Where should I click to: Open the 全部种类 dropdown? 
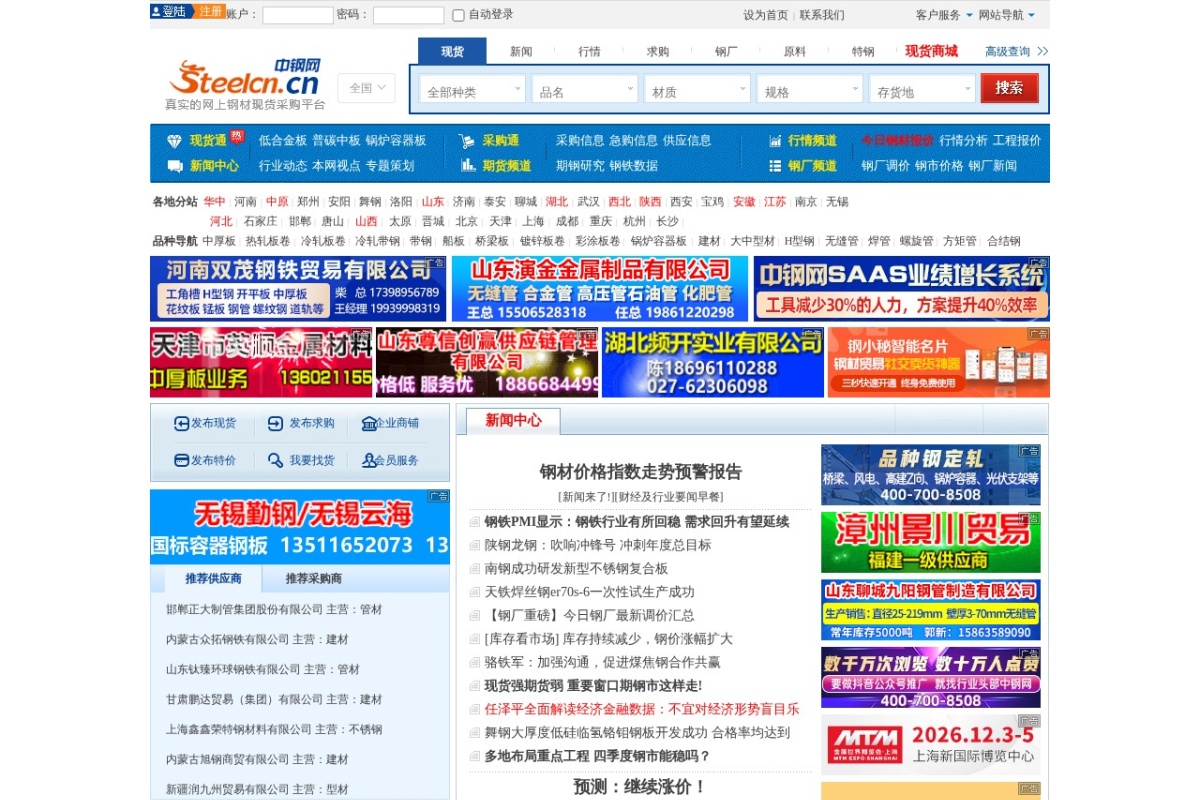click(472, 90)
